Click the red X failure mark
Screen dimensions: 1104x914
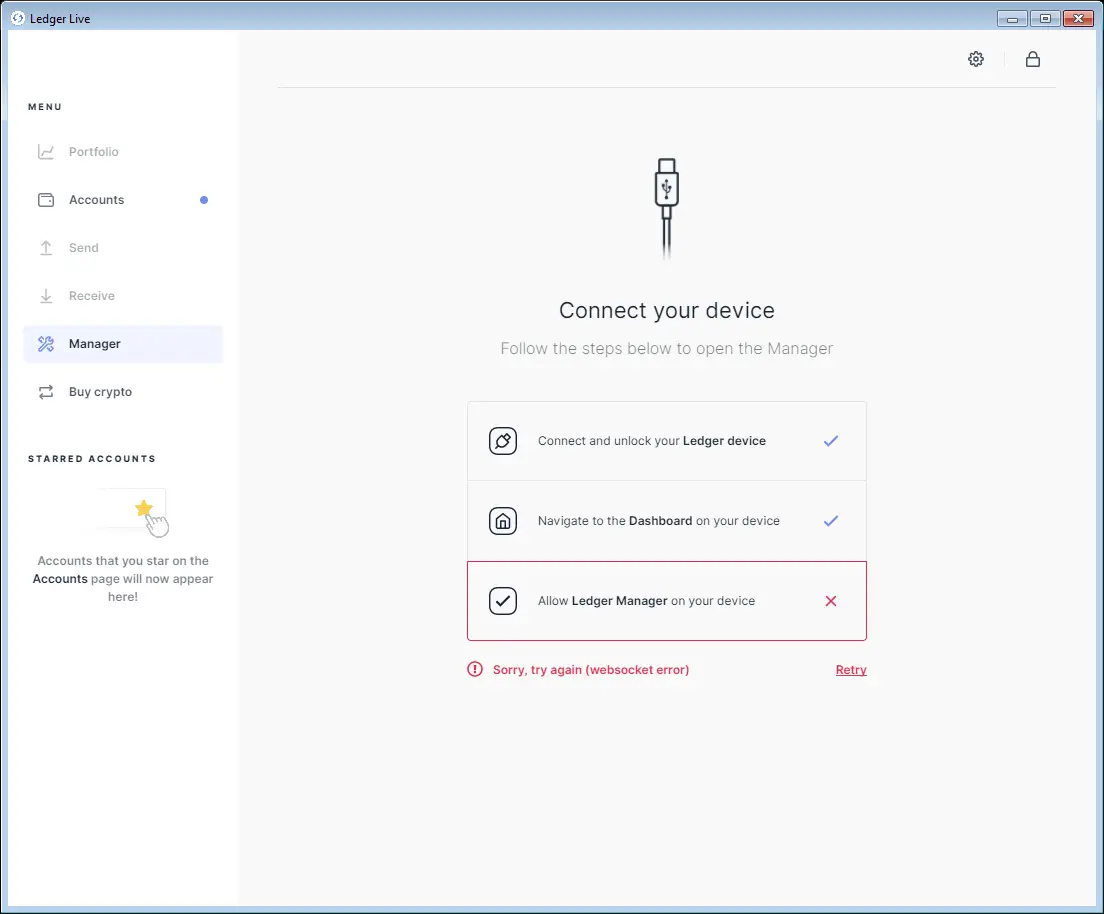pos(831,601)
